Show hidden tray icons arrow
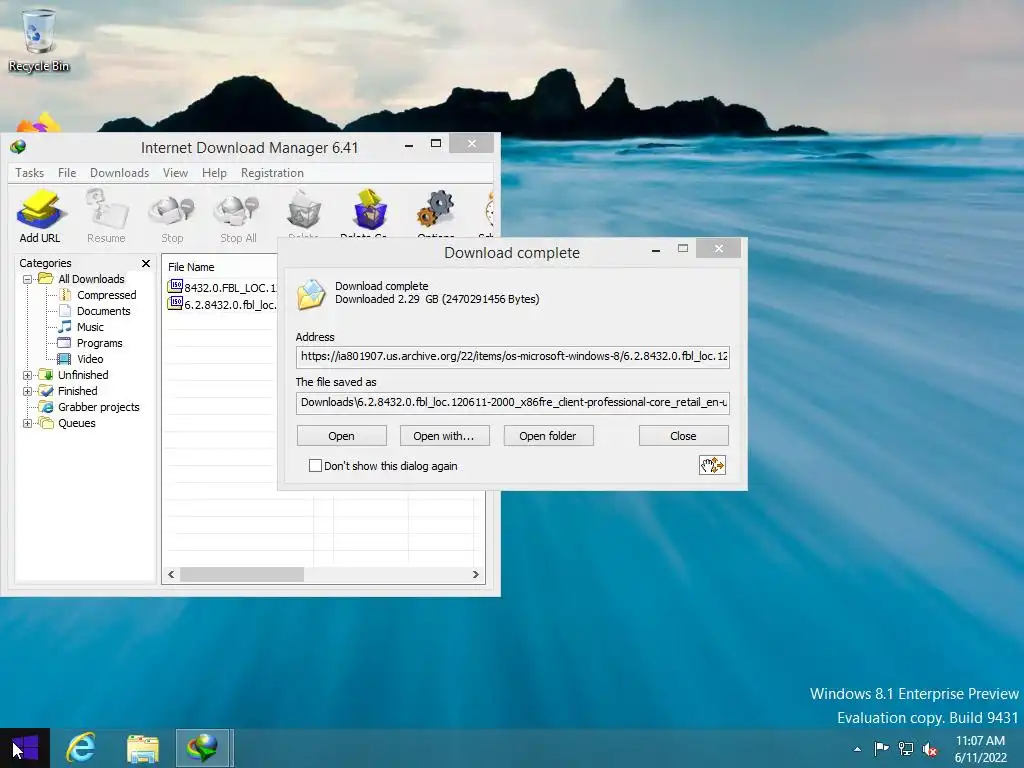 pos(857,749)
